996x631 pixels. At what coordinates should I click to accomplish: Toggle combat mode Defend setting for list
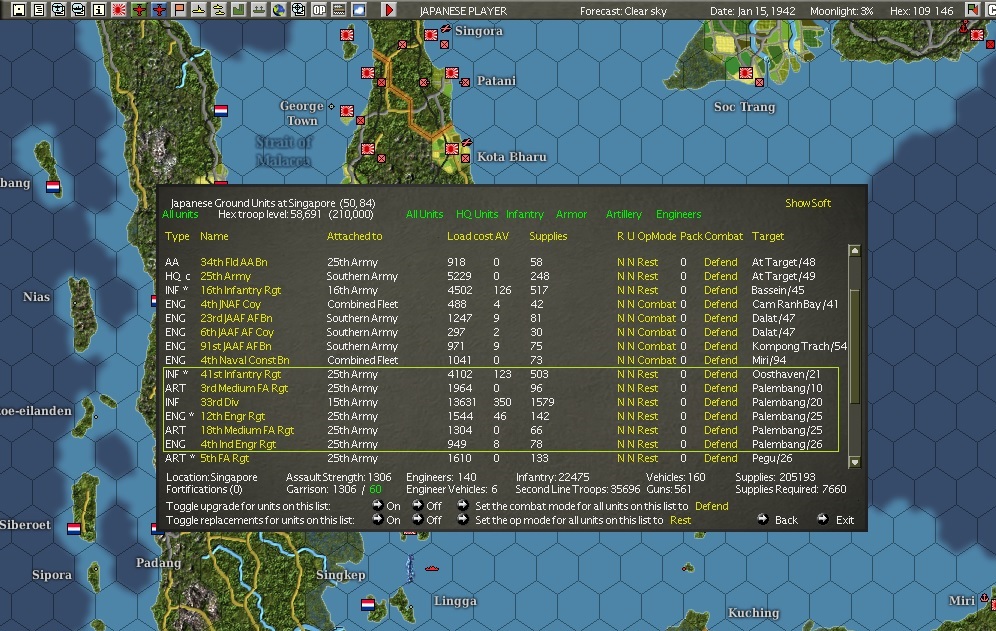pos(711,506)
